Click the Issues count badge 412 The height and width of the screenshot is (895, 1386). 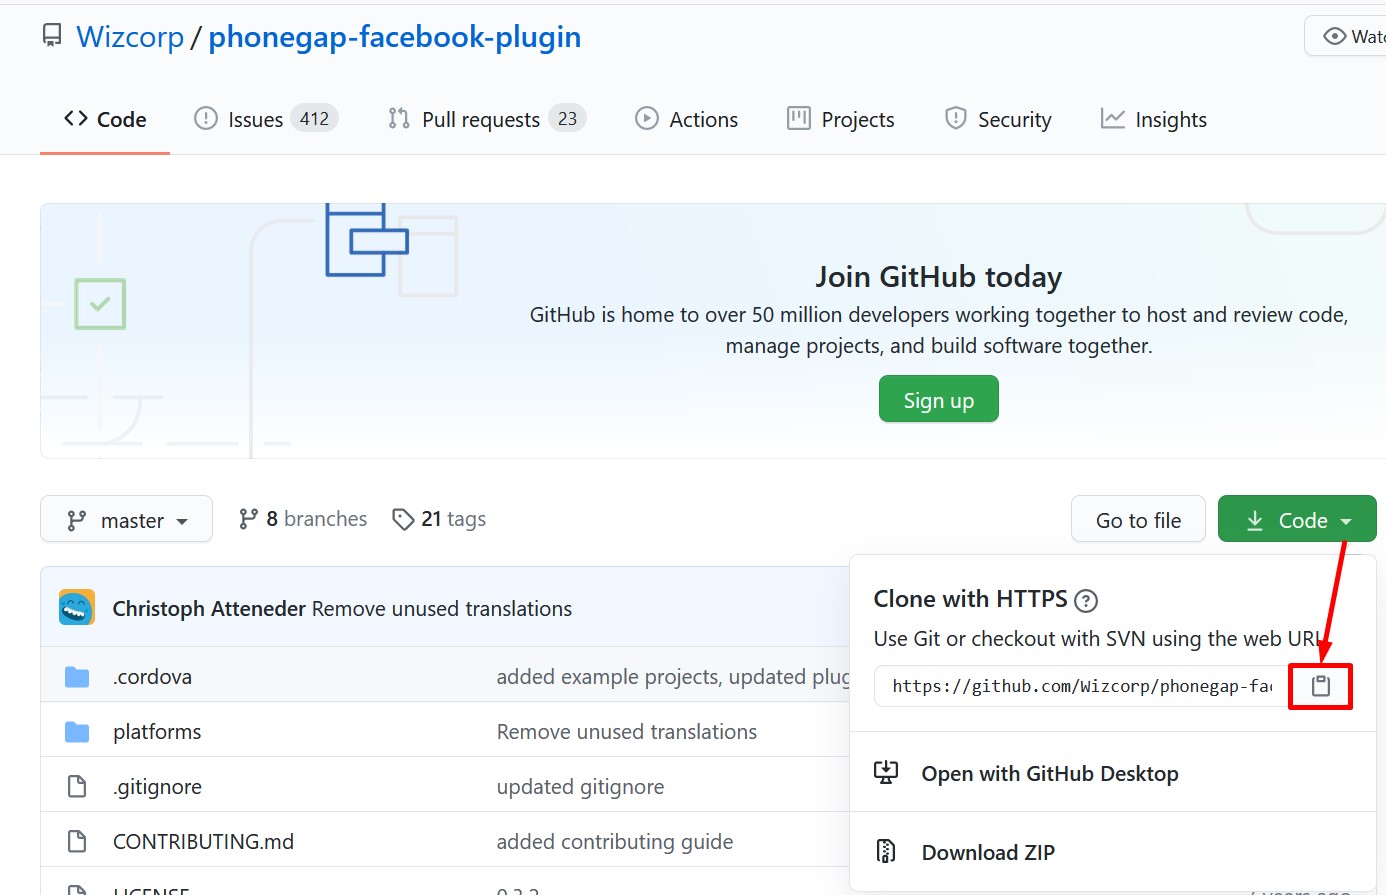(x=315, y=118)
